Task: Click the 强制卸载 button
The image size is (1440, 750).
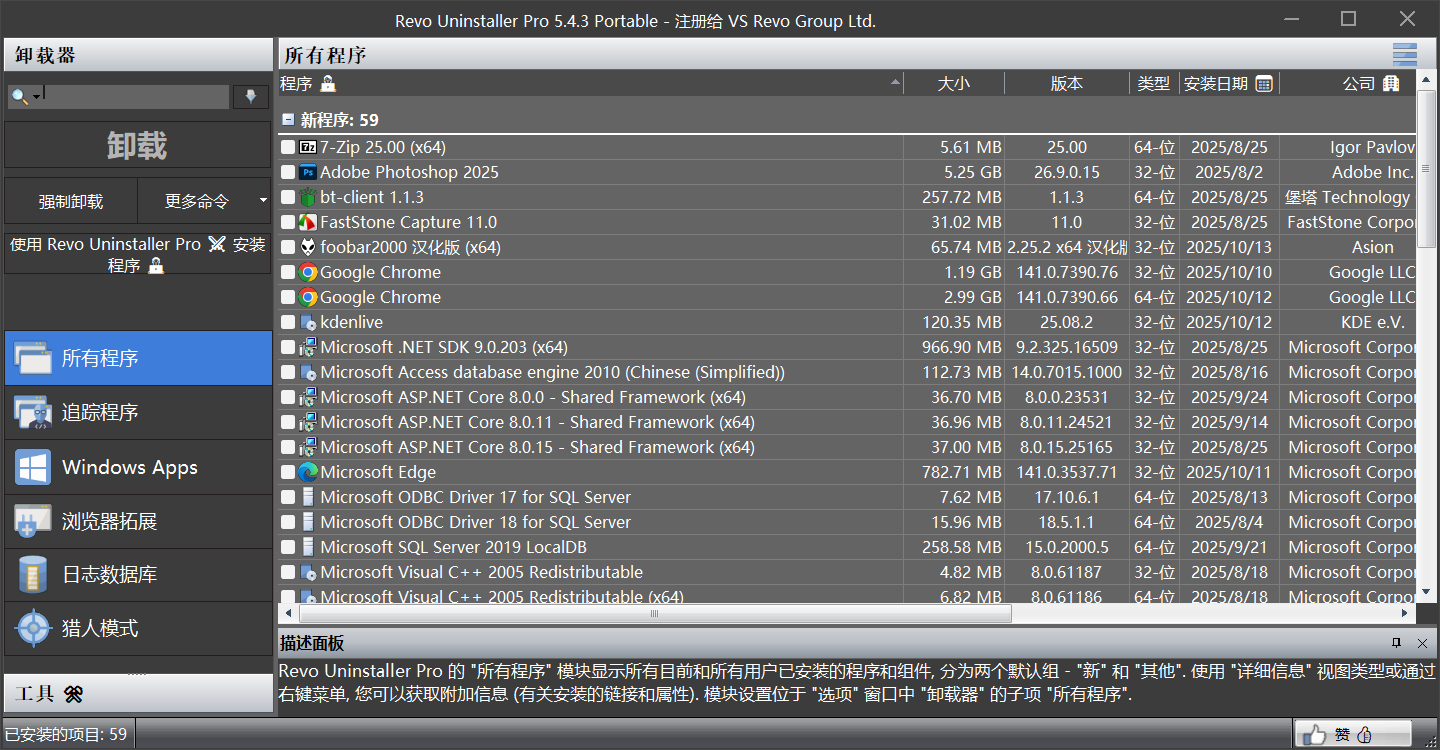Action: (x=71, y=201)
